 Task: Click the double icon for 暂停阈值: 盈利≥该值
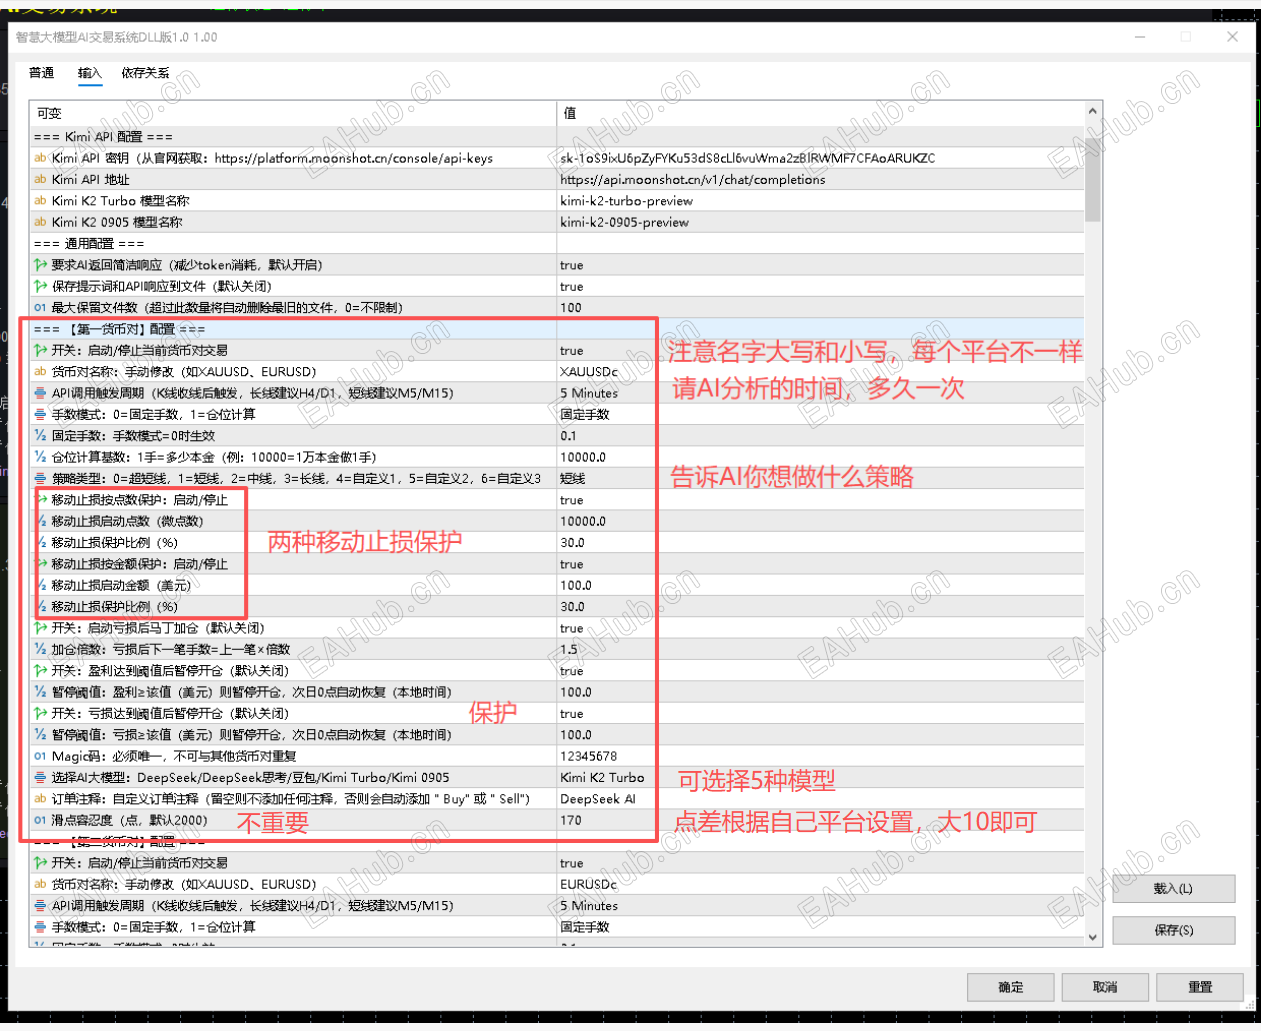point(40,692)
